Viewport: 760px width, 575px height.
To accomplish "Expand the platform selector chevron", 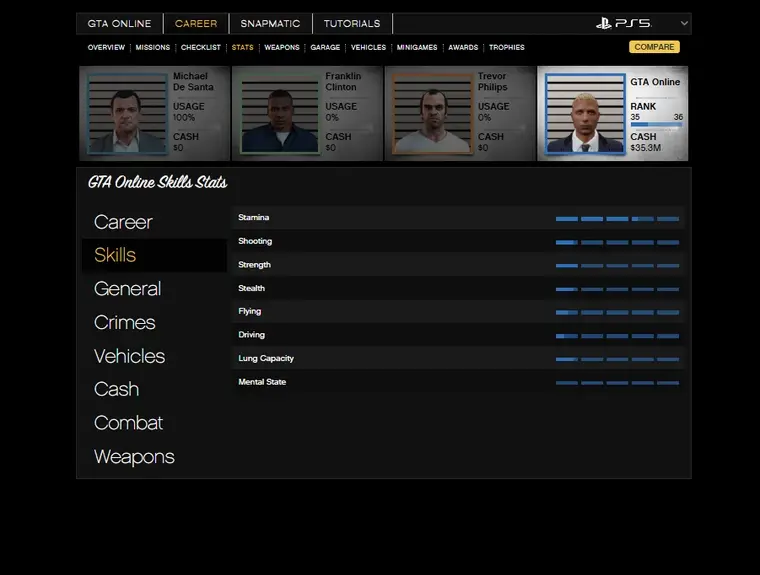I will tap(684, 23).
